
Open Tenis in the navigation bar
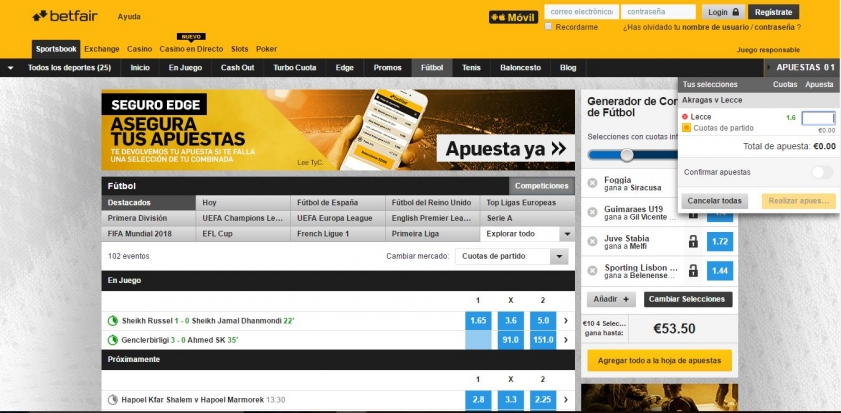tap(471, 68)
